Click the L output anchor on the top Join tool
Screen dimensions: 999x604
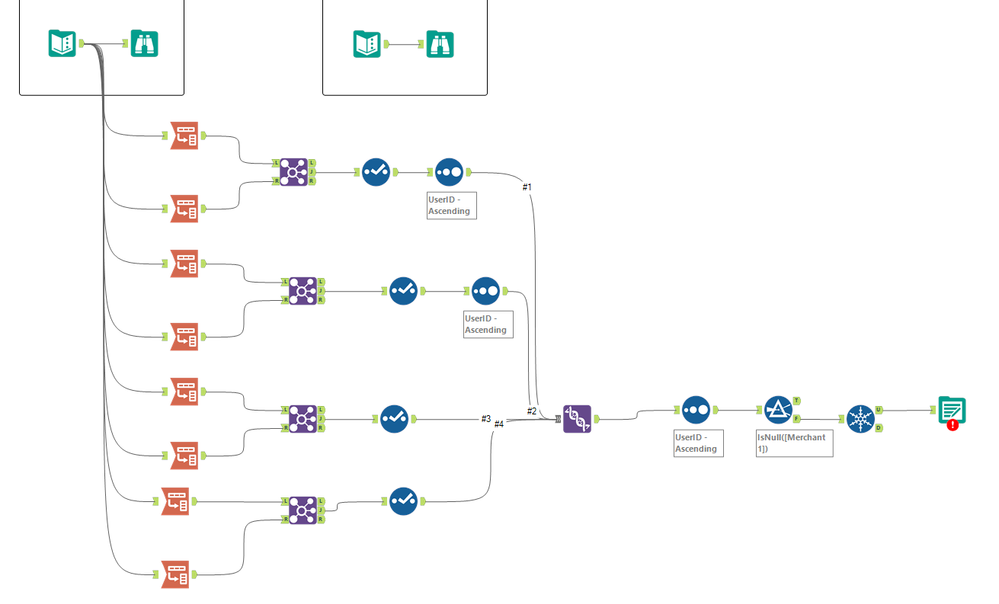pyautogui.click(x=312, y=162)
